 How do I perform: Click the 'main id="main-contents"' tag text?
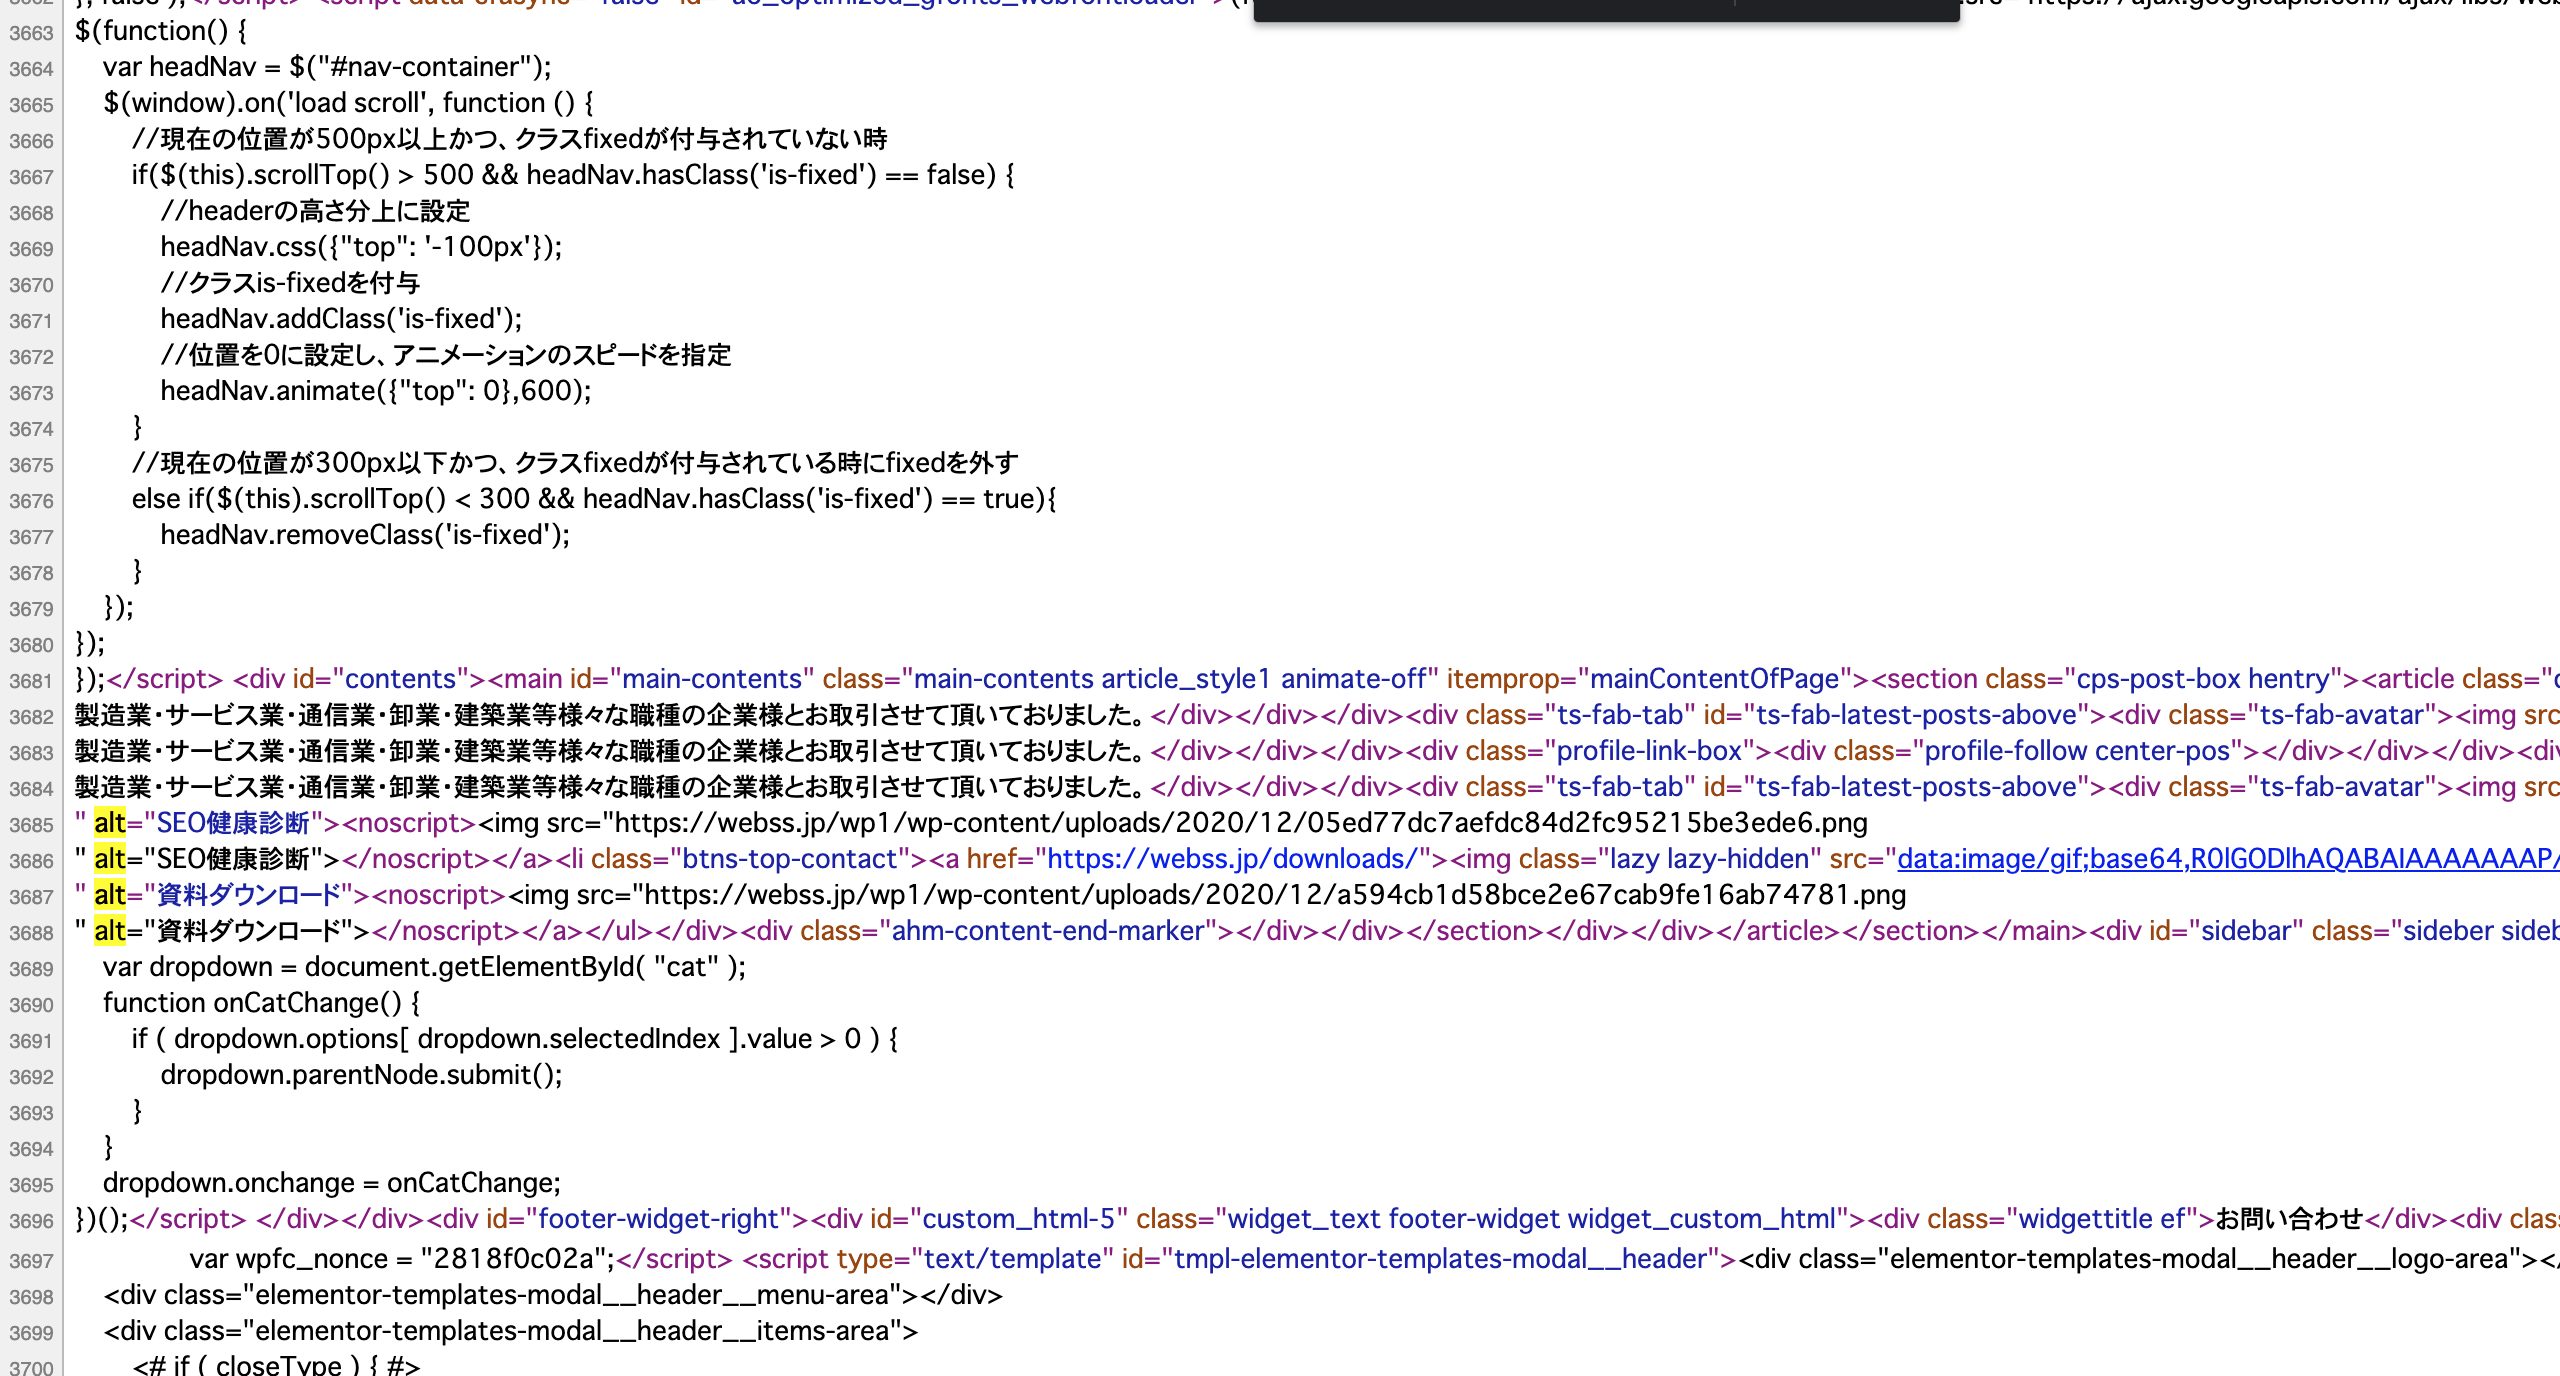coord(651,679)
